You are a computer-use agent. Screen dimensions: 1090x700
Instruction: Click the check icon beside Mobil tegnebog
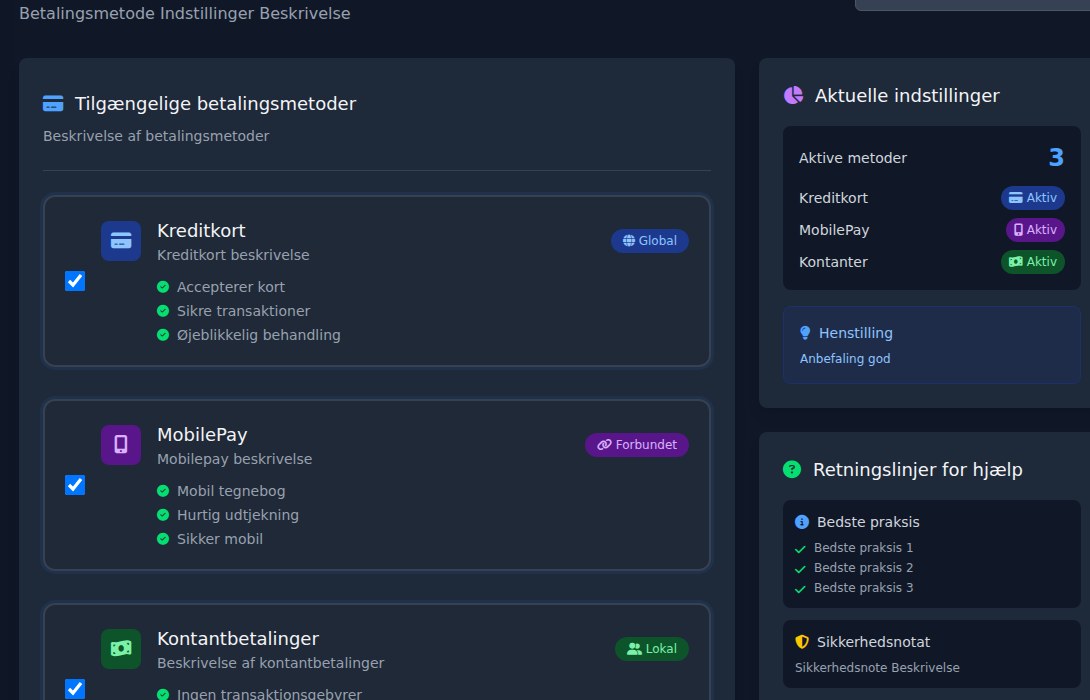pyautogui.click(x=163, y=491)
